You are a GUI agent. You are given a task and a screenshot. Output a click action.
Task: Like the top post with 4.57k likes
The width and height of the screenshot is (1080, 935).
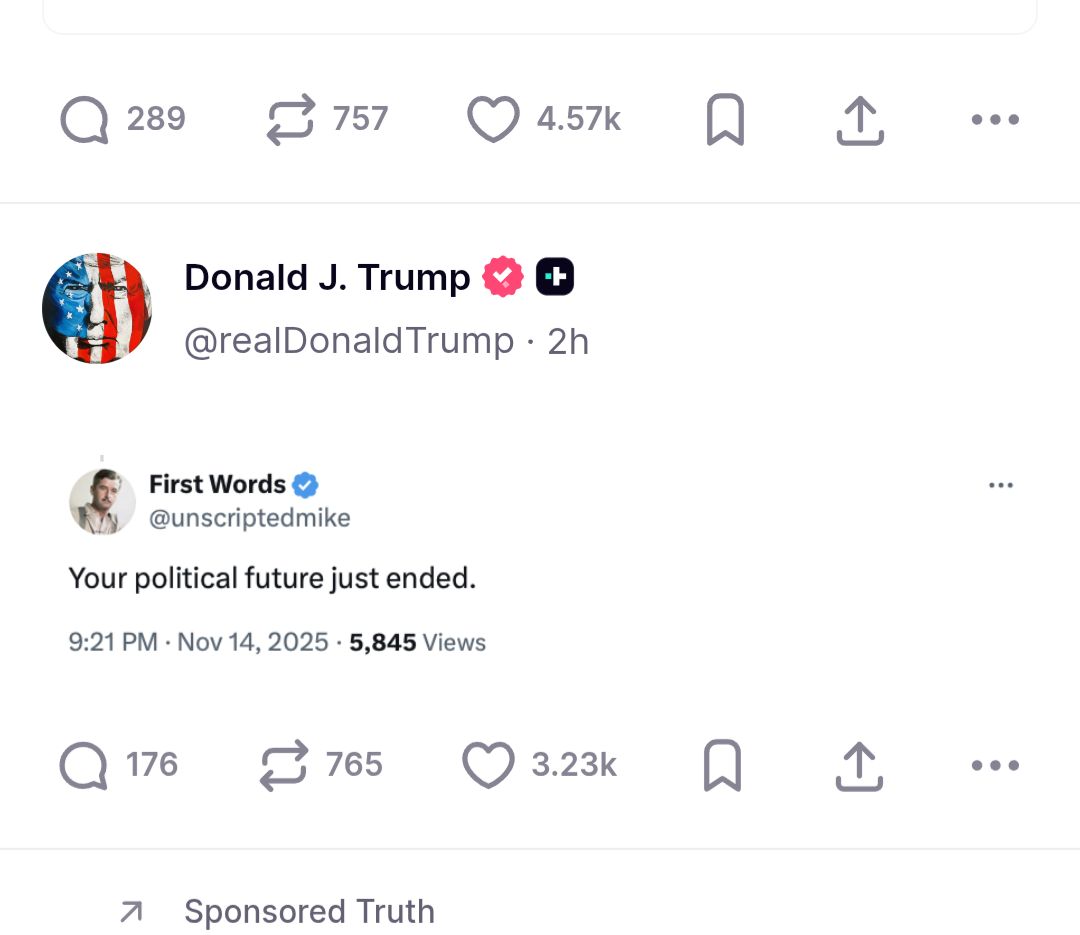494,120
